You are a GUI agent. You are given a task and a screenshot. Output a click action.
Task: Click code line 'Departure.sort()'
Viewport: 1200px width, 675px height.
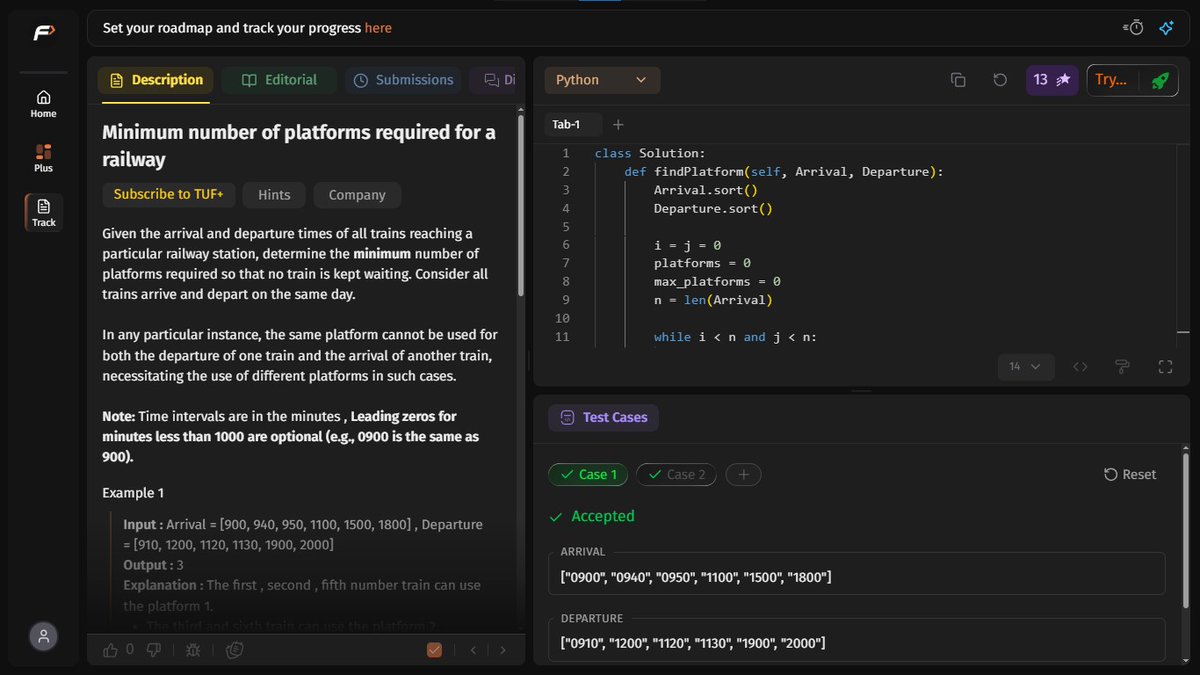tap(714, 209)
